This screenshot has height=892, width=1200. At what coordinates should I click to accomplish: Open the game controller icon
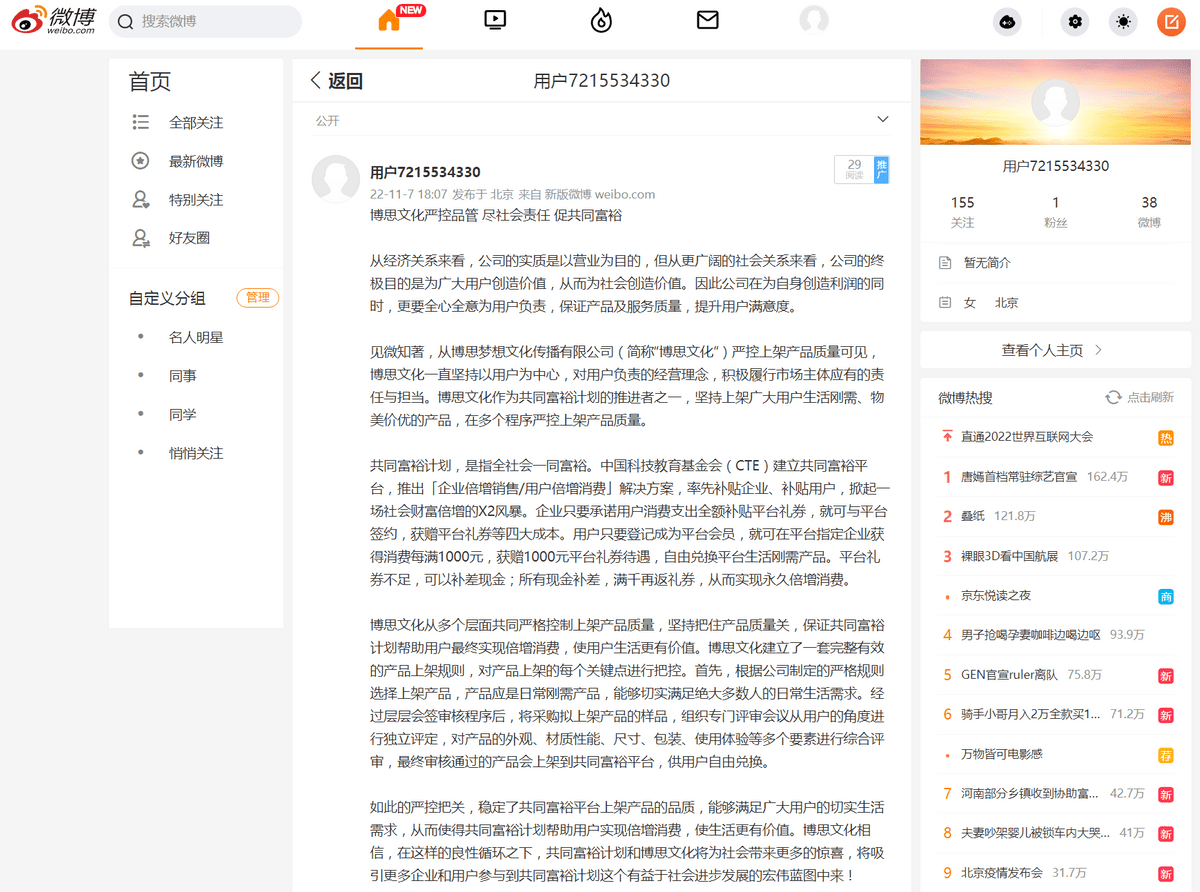(1007, 22)
